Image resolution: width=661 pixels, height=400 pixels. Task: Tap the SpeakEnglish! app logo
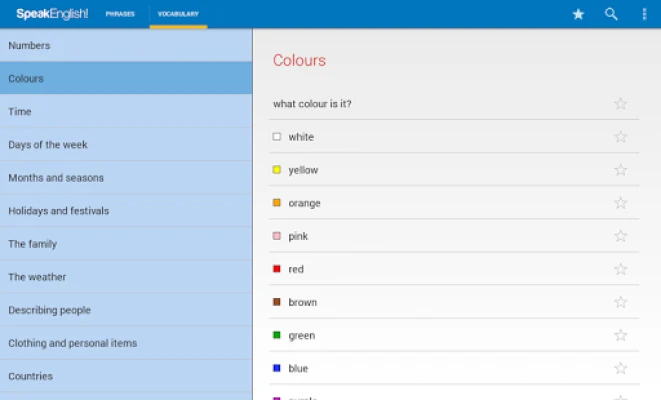52,14
